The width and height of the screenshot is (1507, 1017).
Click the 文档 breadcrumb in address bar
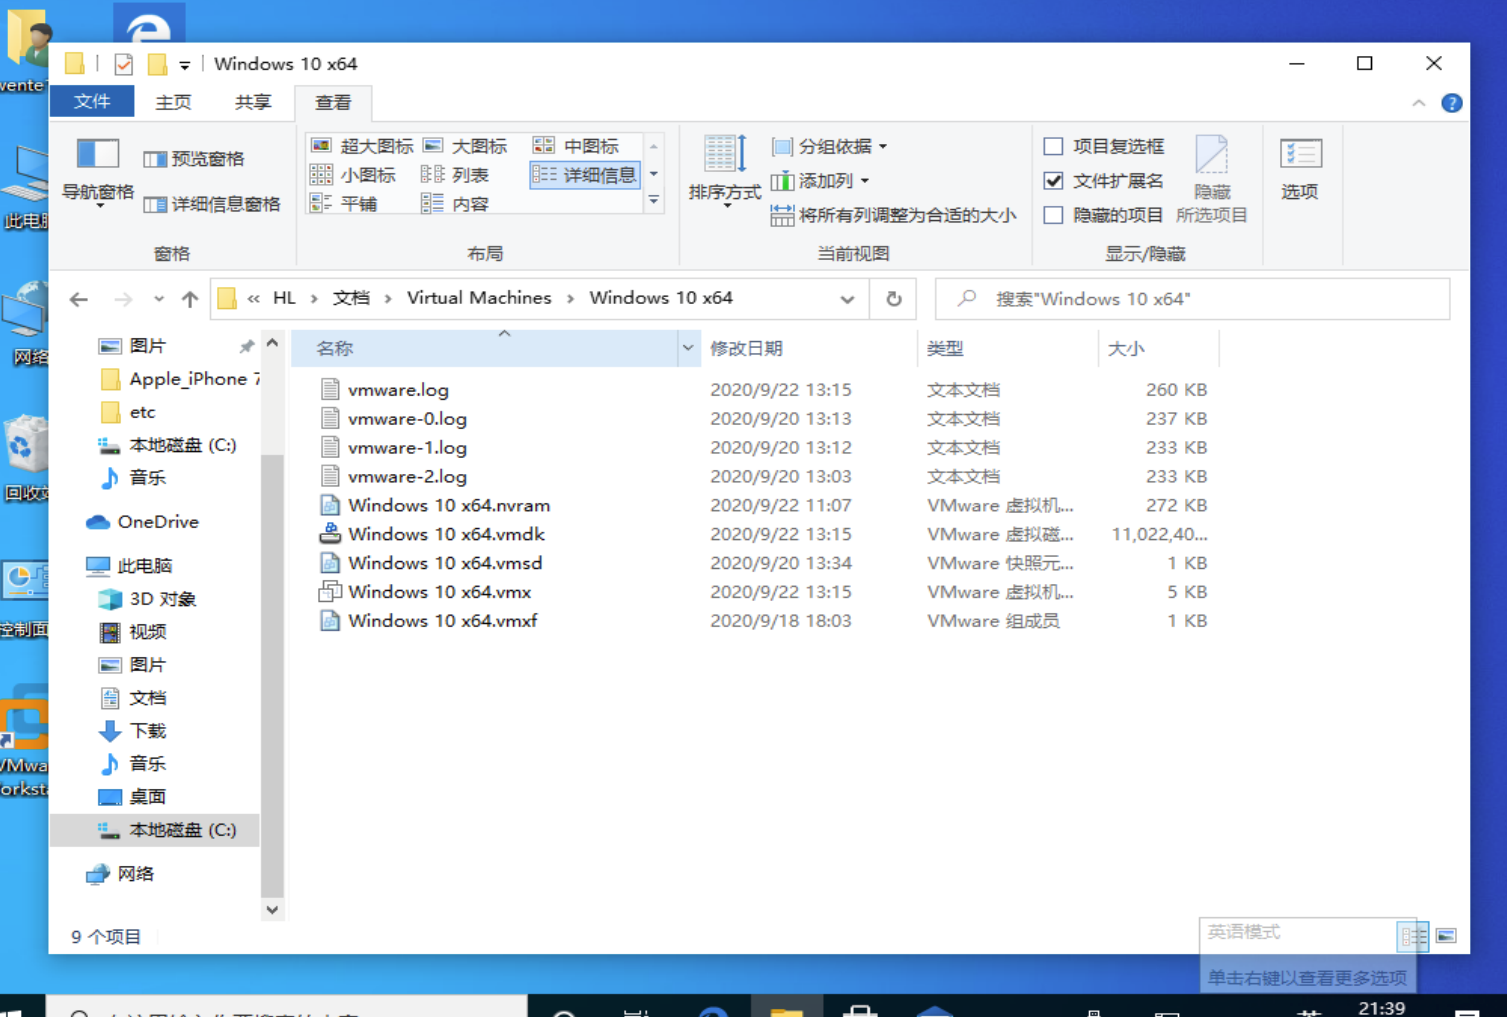351,298
